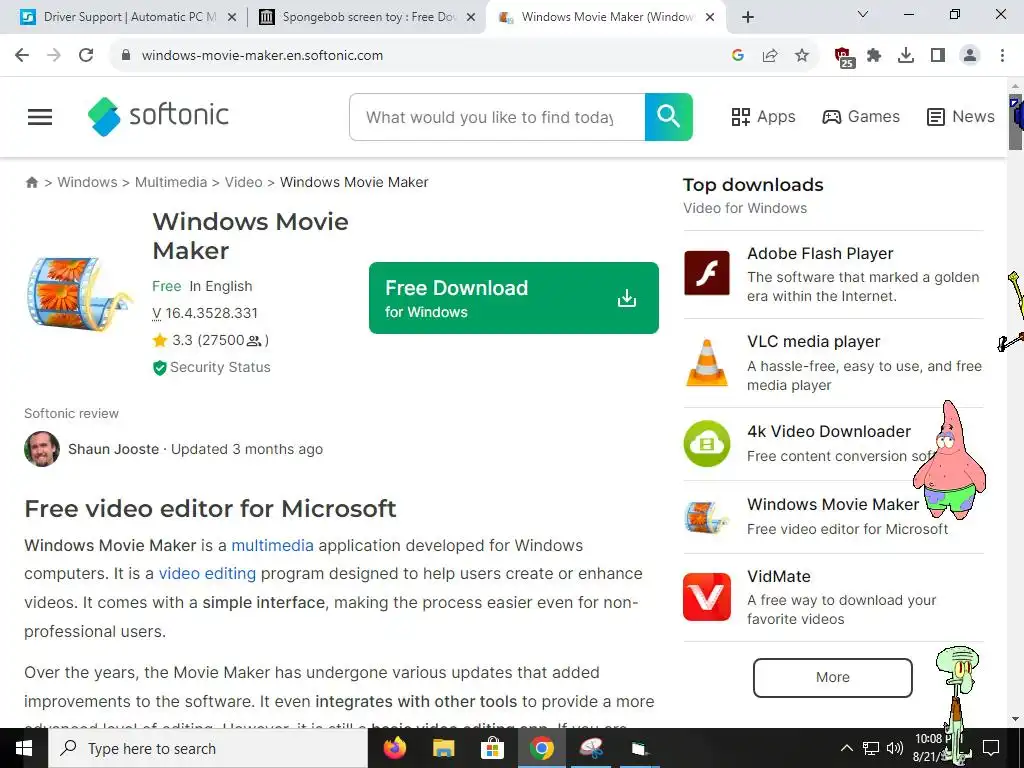Click the volume speaker tray icon

[x=895, y=748]
